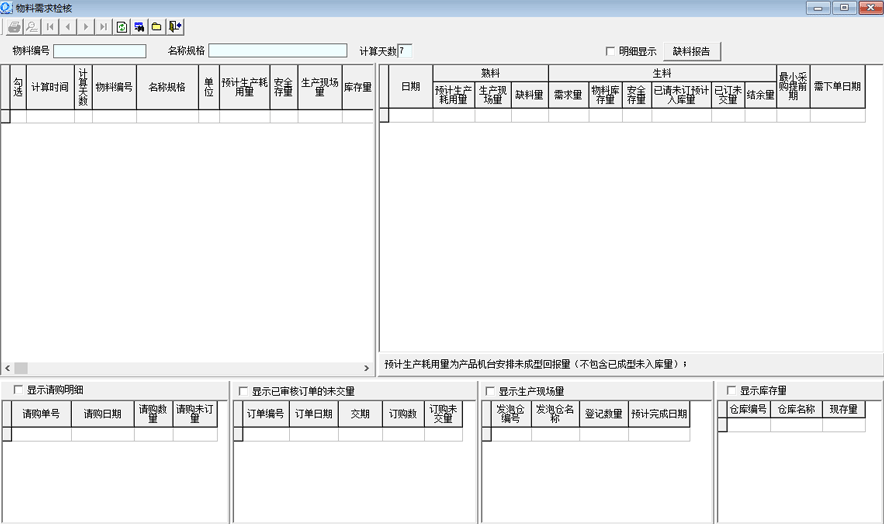The image size is (884, 524).
Task: Jump to last record arrow
Action: (104, 27)
